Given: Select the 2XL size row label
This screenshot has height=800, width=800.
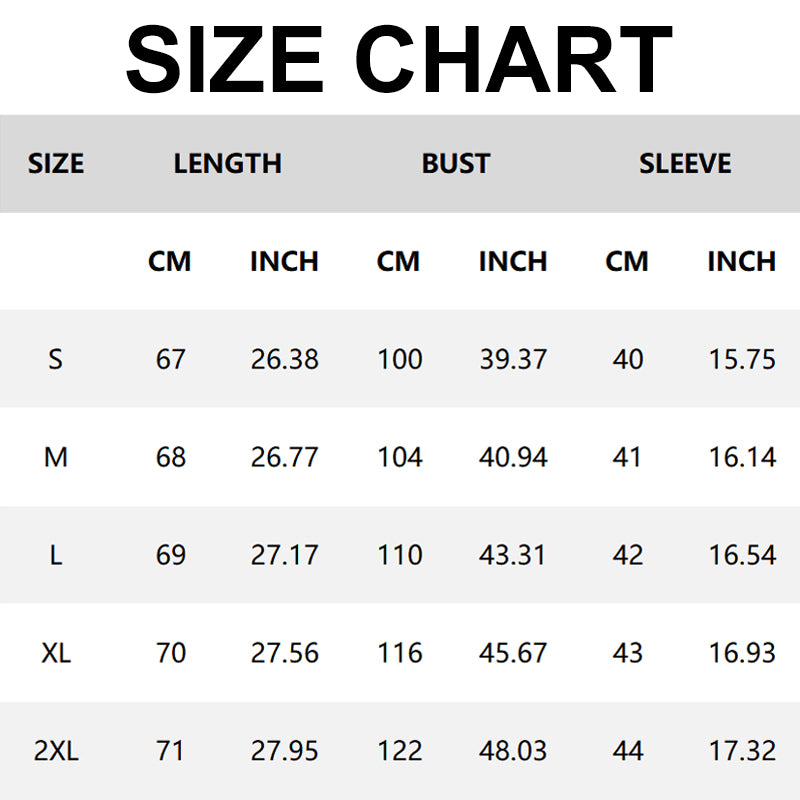Looking at the screenshot, I should pyautogui.click(x=56, y=751).
